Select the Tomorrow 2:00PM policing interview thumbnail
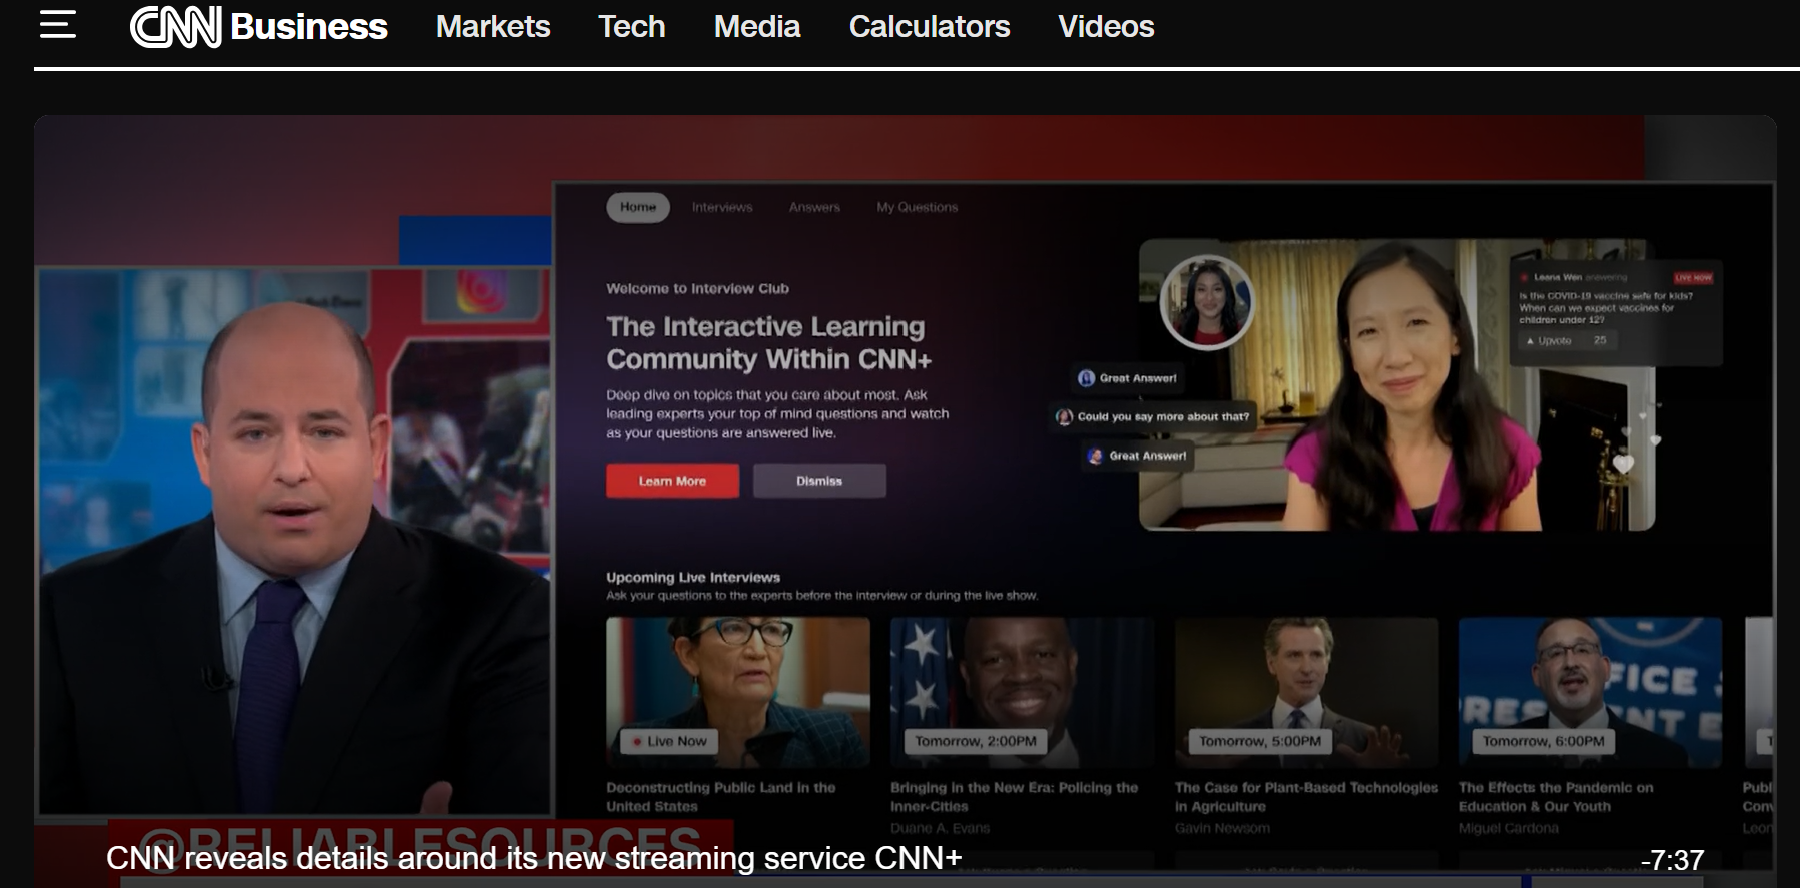Image resolution: width=1800 pixels, height=888 pixels. (1021, 691)
